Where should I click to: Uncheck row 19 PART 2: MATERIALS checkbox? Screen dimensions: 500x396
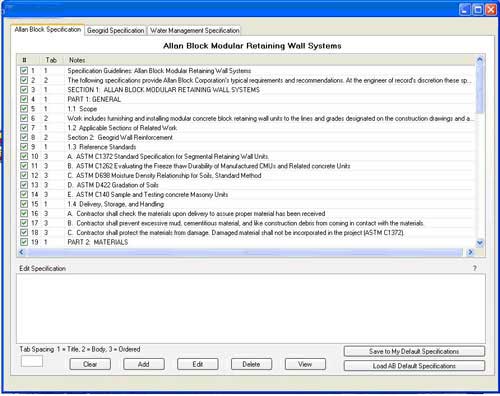(x=24, y=242)
